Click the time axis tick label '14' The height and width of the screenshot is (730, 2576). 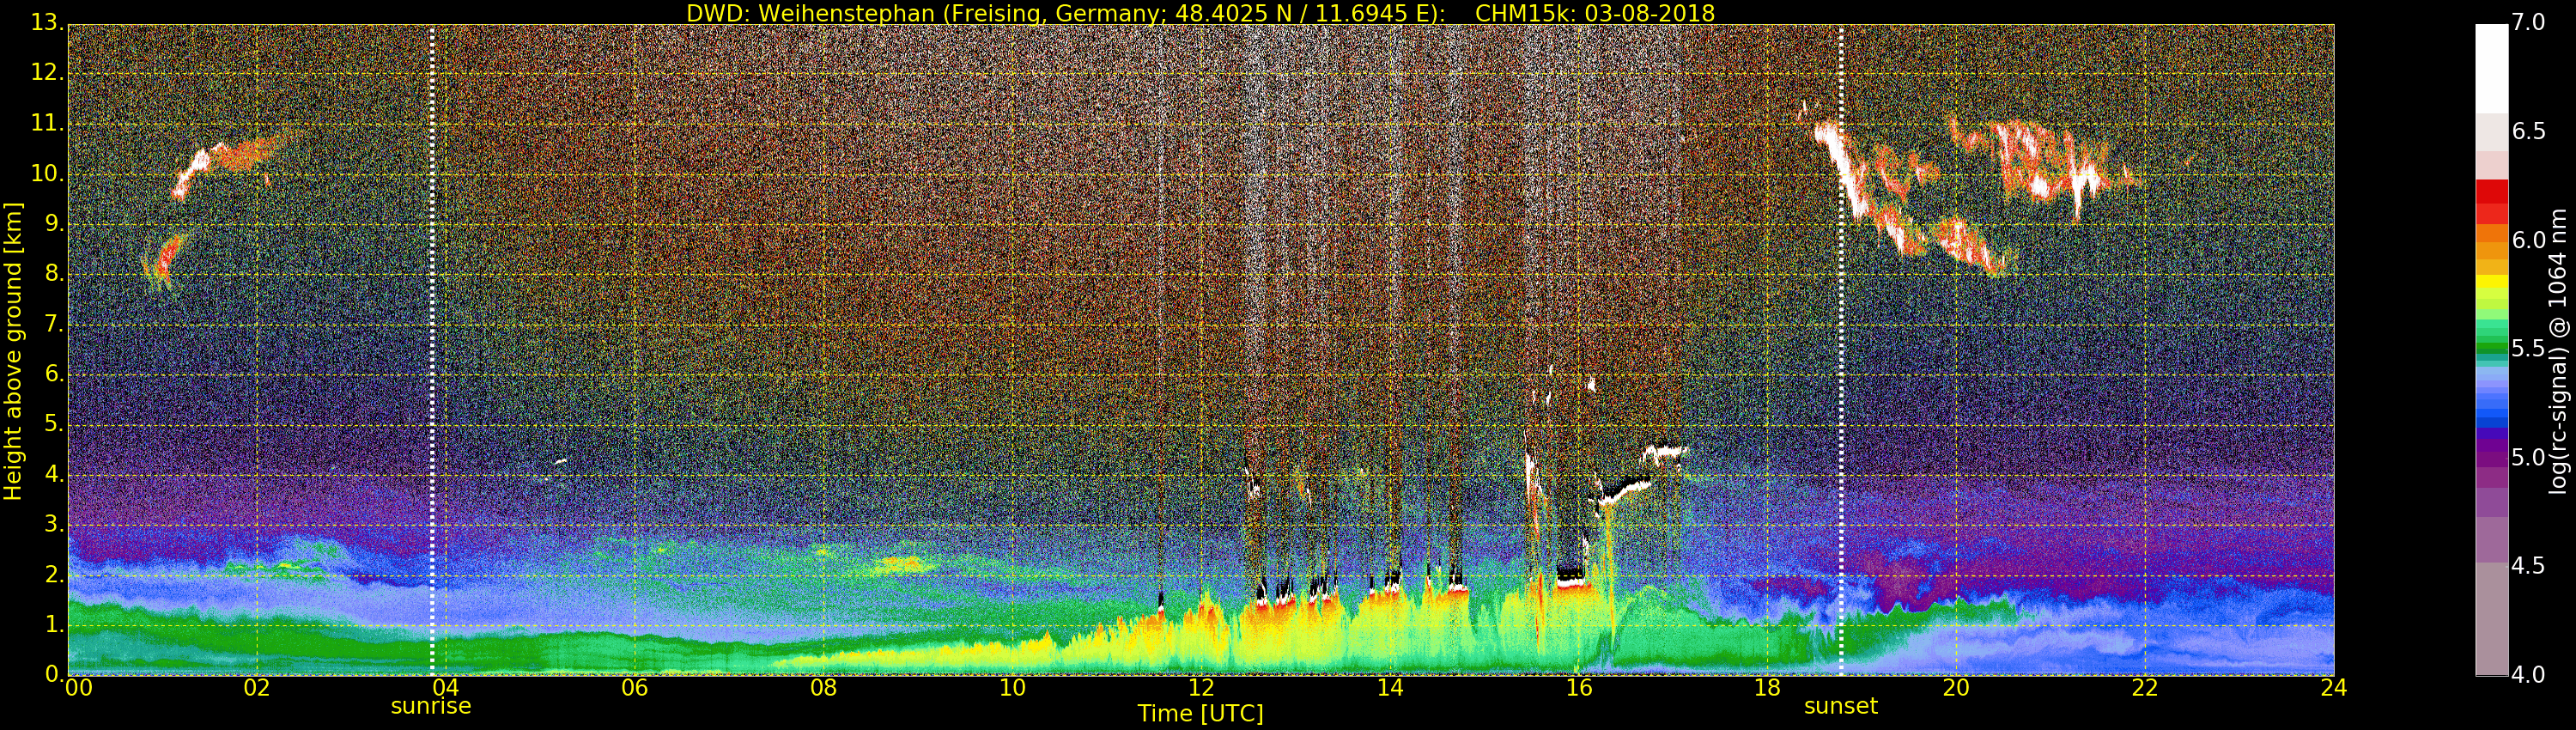tap(1390, 687)
